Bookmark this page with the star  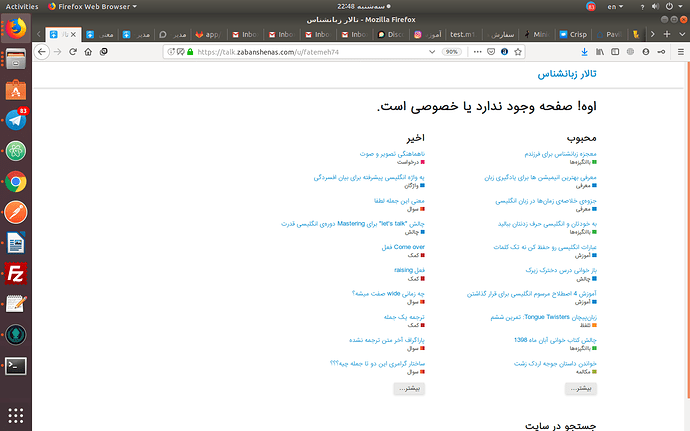pos(518,52)
